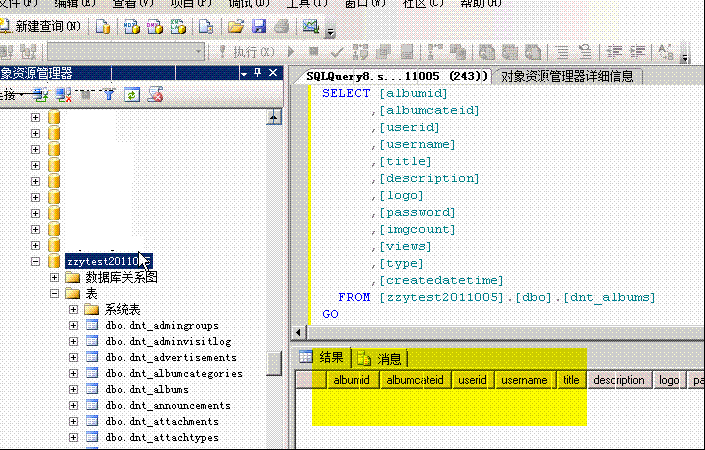Select the dbo.dnt_albumcategories table

coord(174,374)
